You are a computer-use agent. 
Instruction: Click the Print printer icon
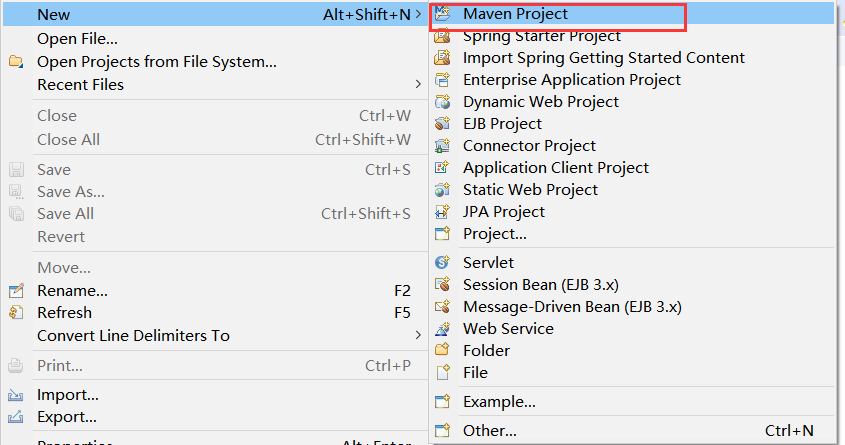tap(16, 366)
